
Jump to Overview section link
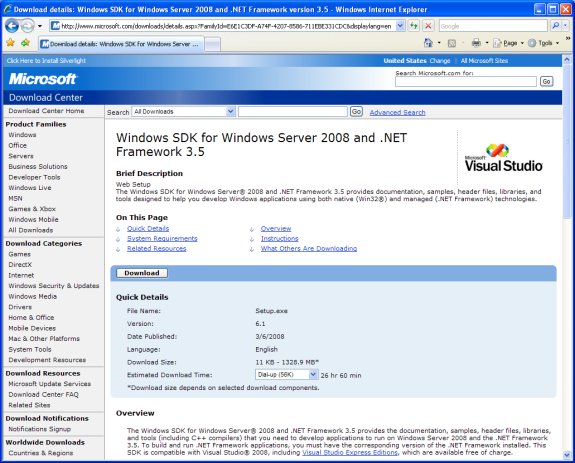tap(276, 229)
